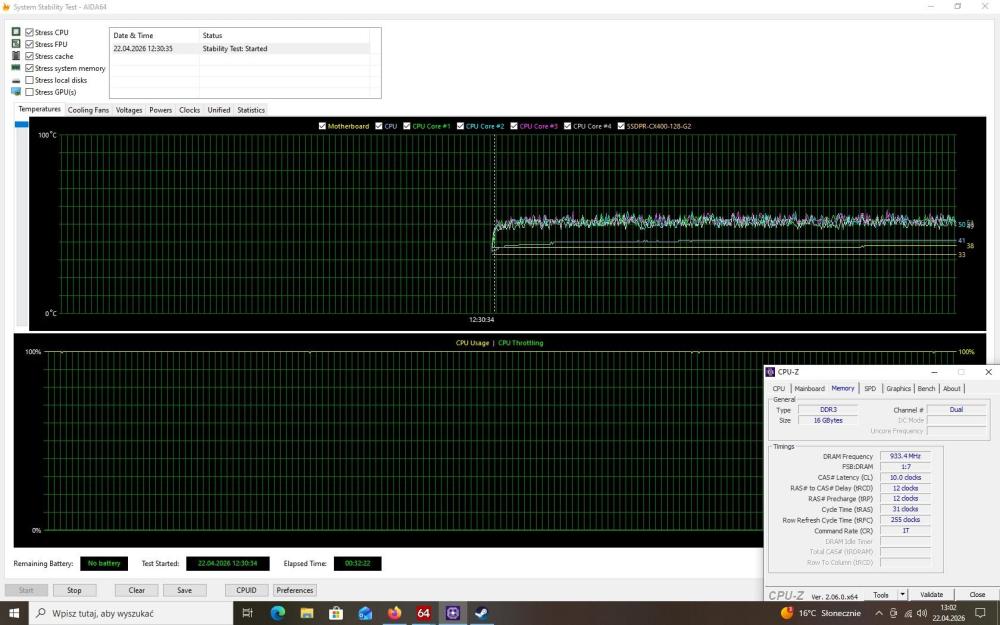Click the Tools button in CPU-Z
The image size is (1000, 625).
click(x=881, y=594)
